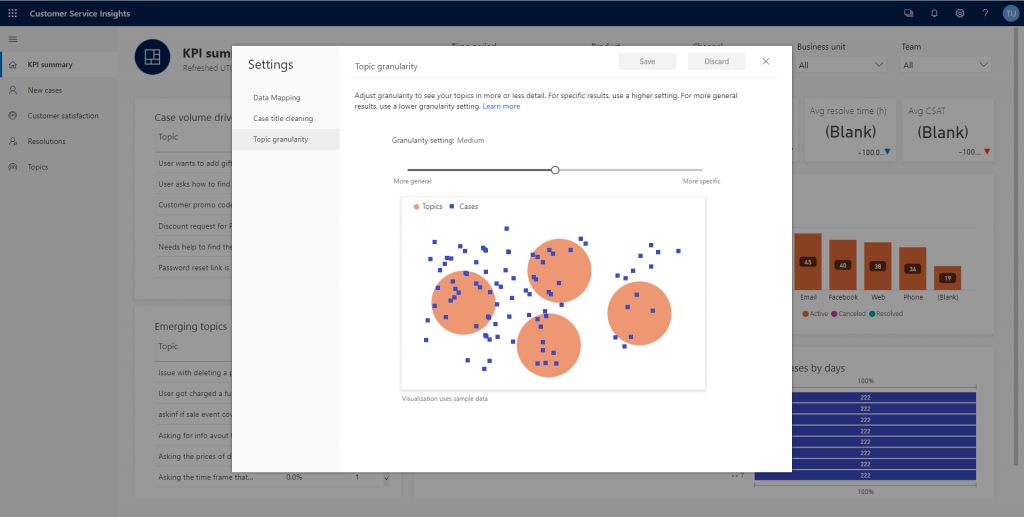Click the chat feedback icon in header

tap(908, 14)
